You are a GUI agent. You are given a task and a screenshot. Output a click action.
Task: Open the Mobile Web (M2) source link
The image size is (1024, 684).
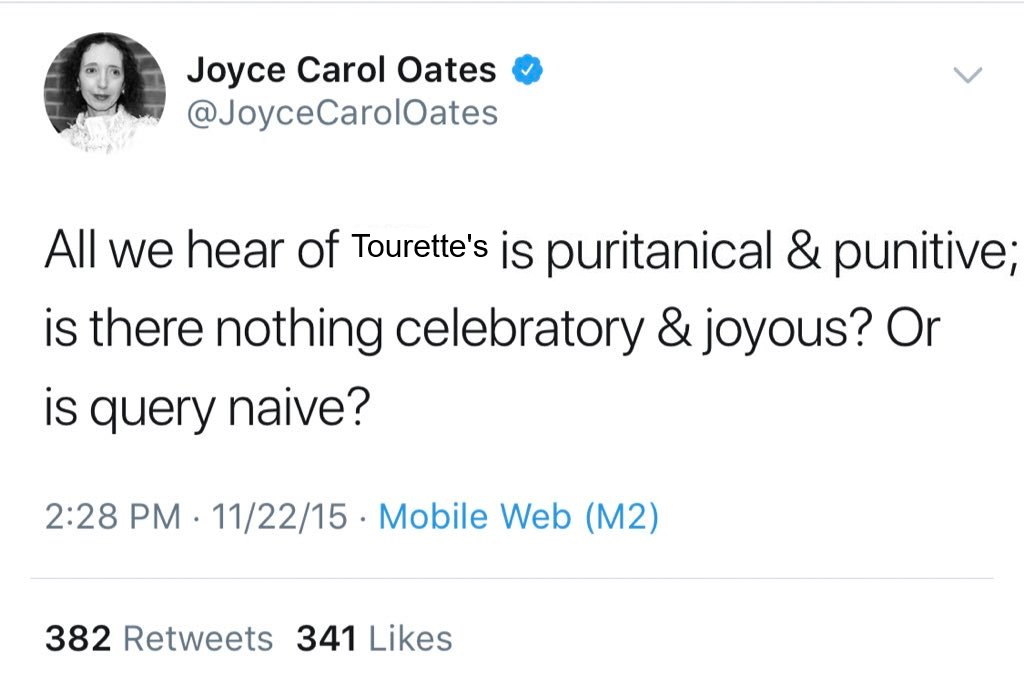pyautogui.click(x=518, y=516)
